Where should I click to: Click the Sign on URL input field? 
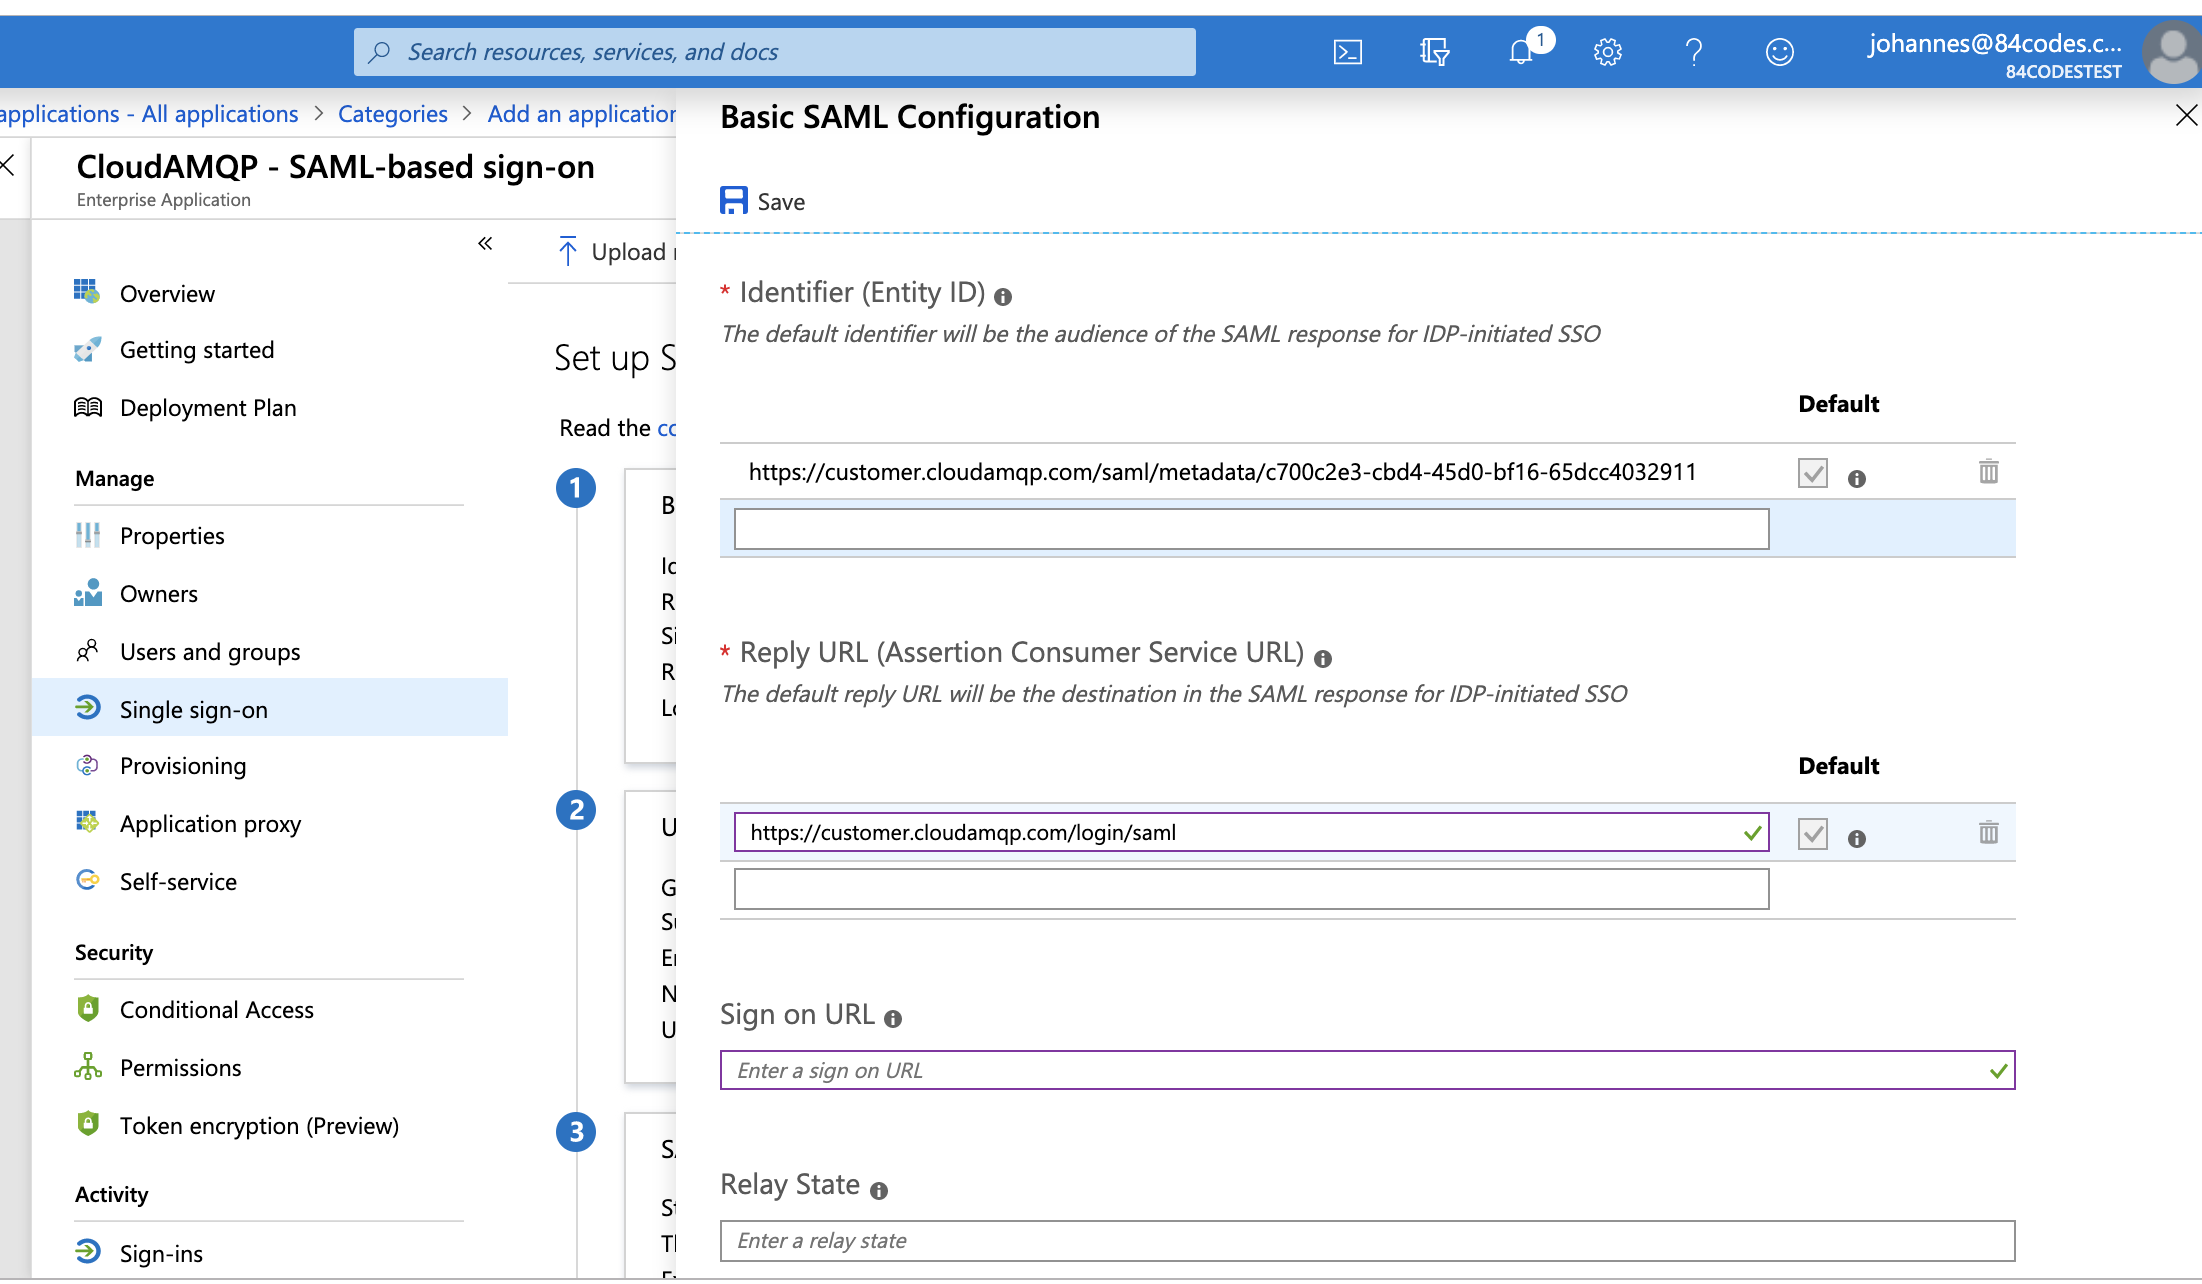1367,1070
